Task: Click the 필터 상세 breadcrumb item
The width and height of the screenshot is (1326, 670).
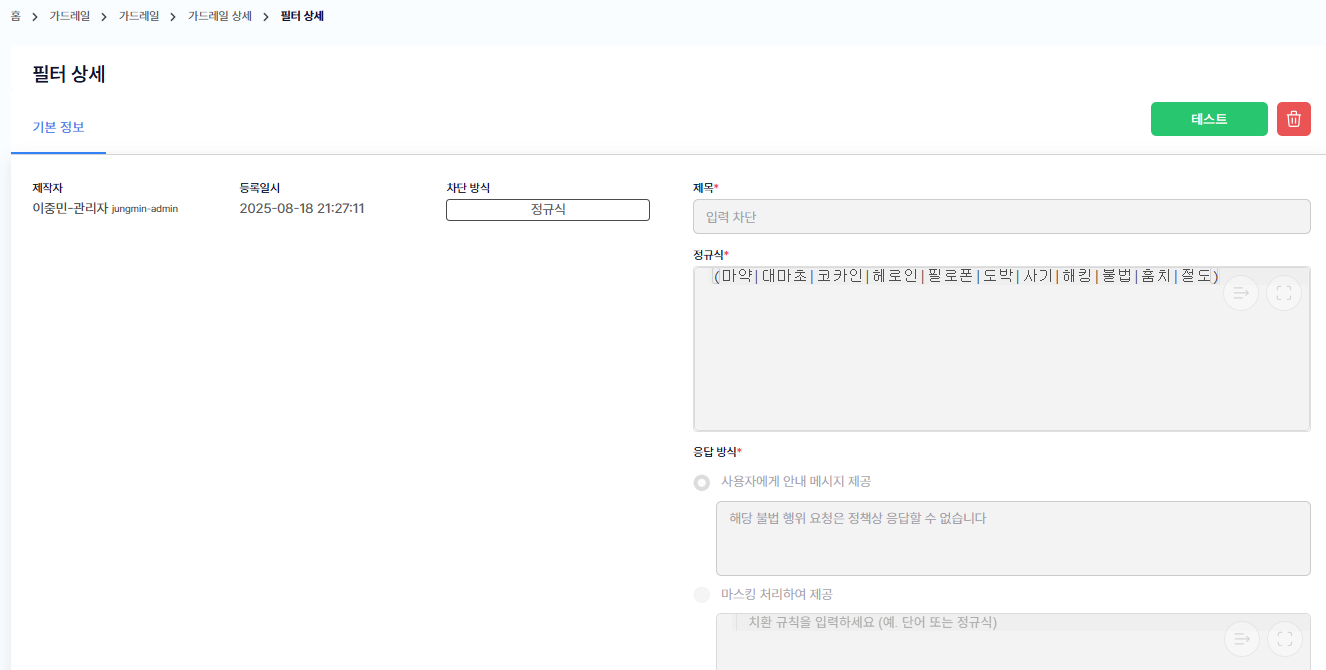Action: point(302,16)
